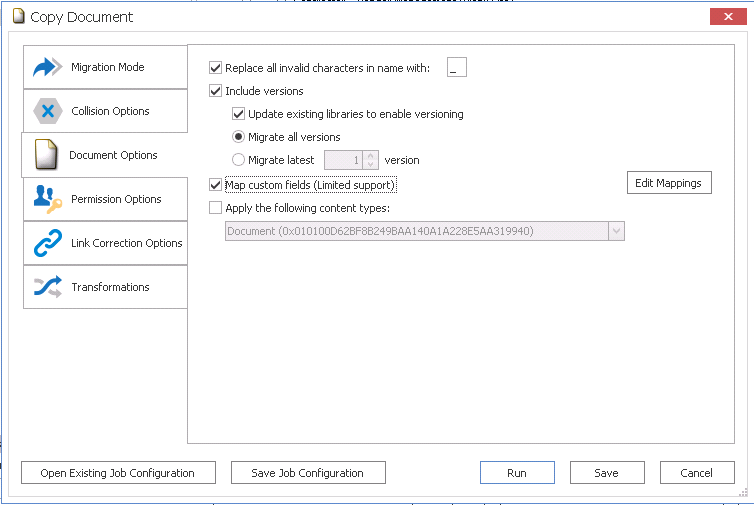
Task: Click the Edit Mappings button
Action: (x=669, y=183)
